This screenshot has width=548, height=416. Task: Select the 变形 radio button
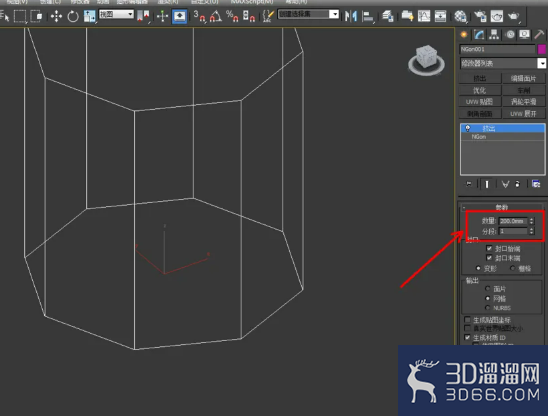(x=478, y=268)
